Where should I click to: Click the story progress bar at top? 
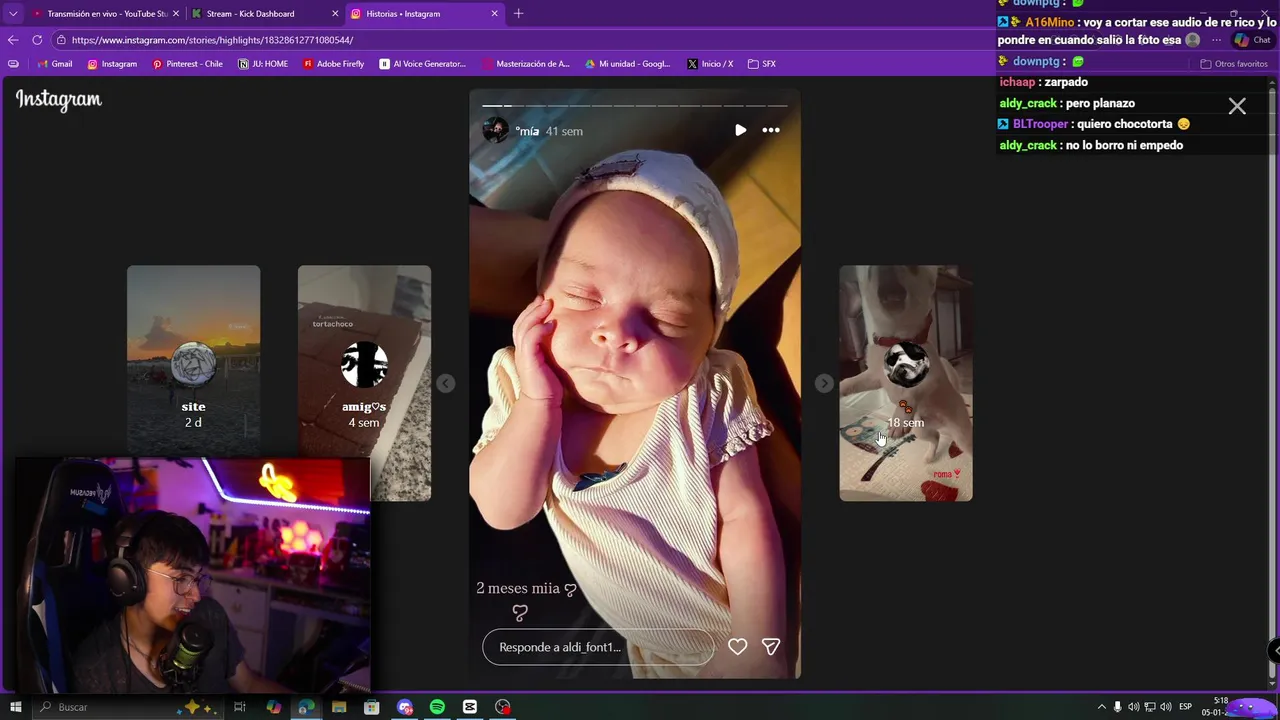pos(634,105)
